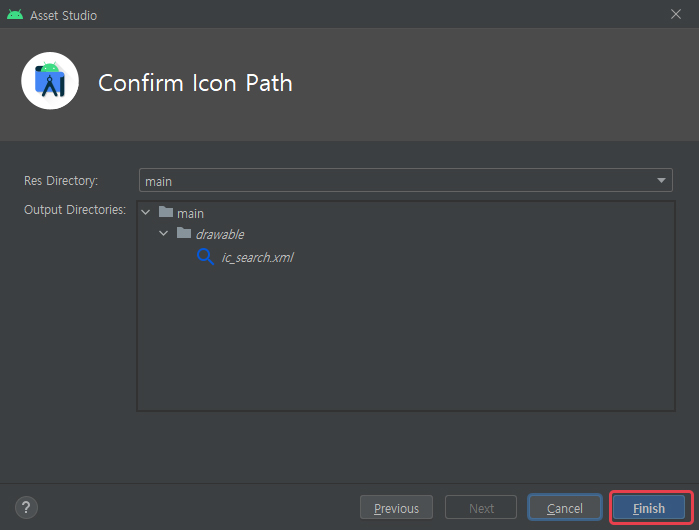This screenshot has width=699, height=530.
Task: Select the ic_search.xml file name
Action: (258, 258)
